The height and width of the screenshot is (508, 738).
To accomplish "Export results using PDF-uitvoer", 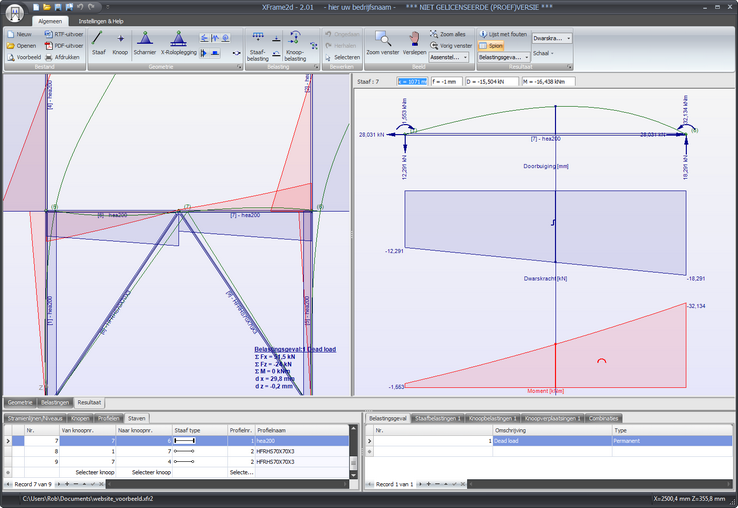I will pos(64,46).
